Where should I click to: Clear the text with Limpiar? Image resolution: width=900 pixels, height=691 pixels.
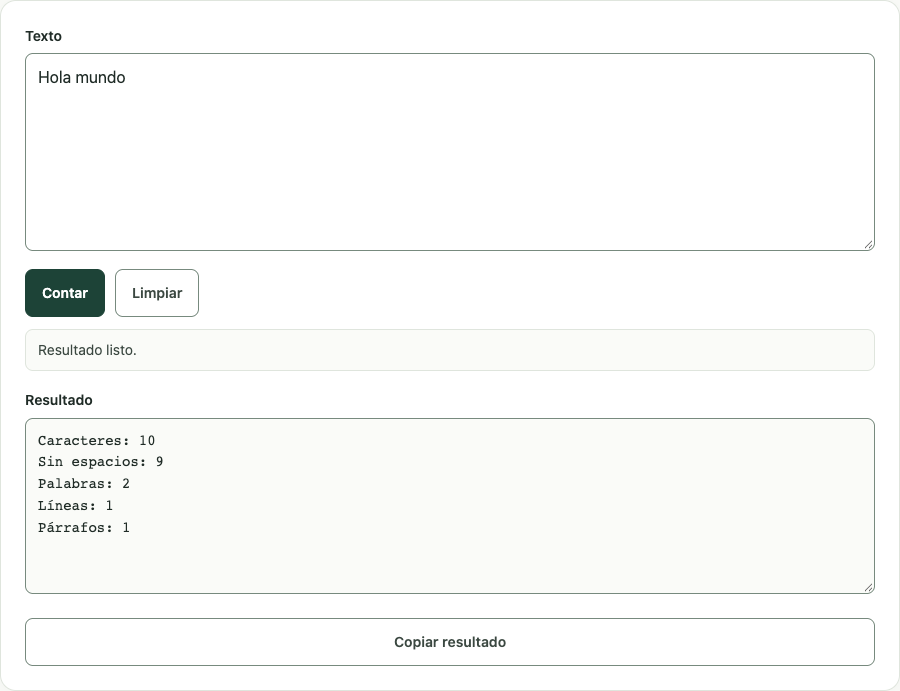pyautogui.click(x=157, y=293)
